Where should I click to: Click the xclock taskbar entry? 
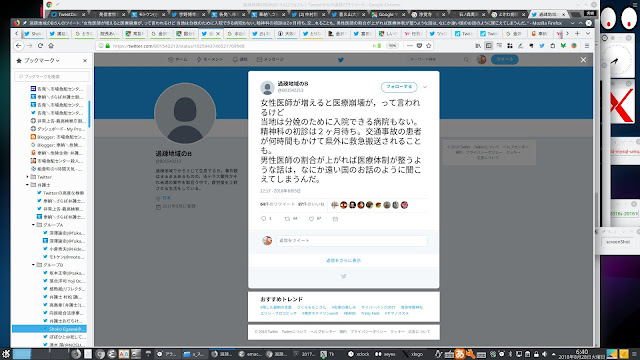359,354
